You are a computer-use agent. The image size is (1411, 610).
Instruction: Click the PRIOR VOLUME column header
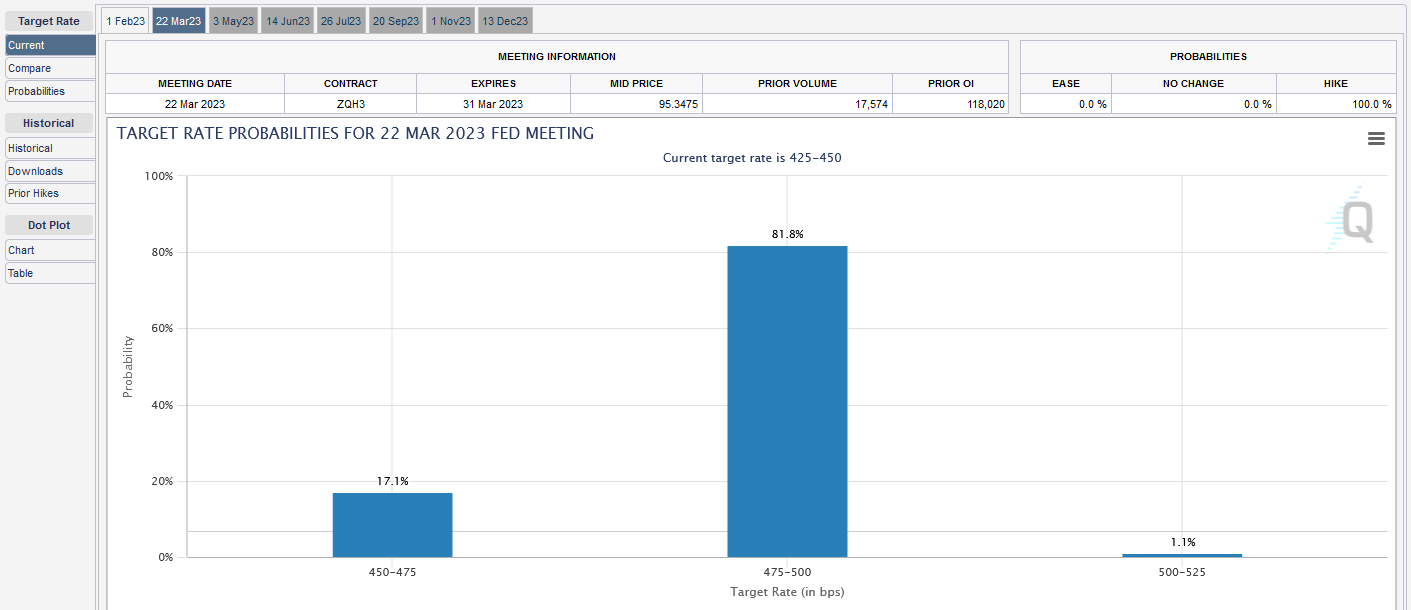tap(798, 84)
